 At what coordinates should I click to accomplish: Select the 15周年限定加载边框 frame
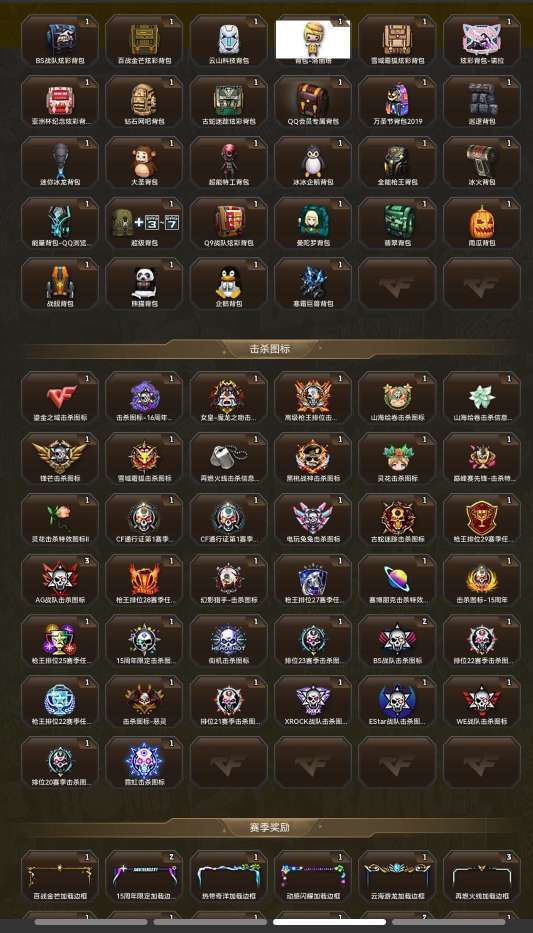coord(144,876)
